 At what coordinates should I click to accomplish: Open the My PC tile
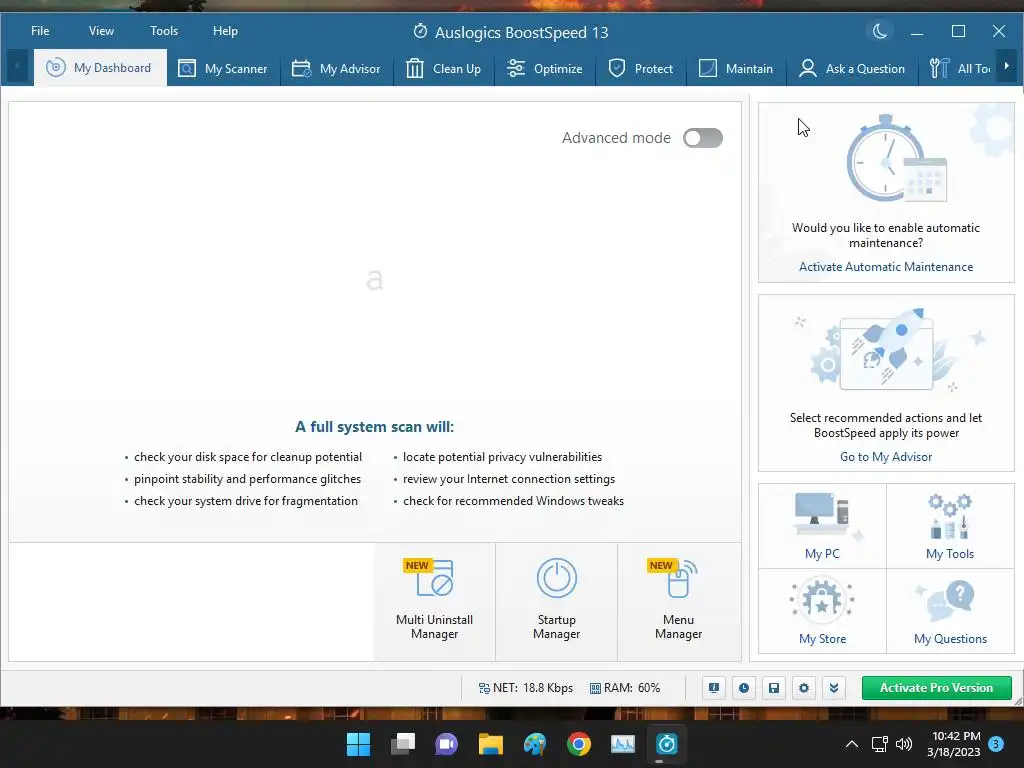(822, 526)
